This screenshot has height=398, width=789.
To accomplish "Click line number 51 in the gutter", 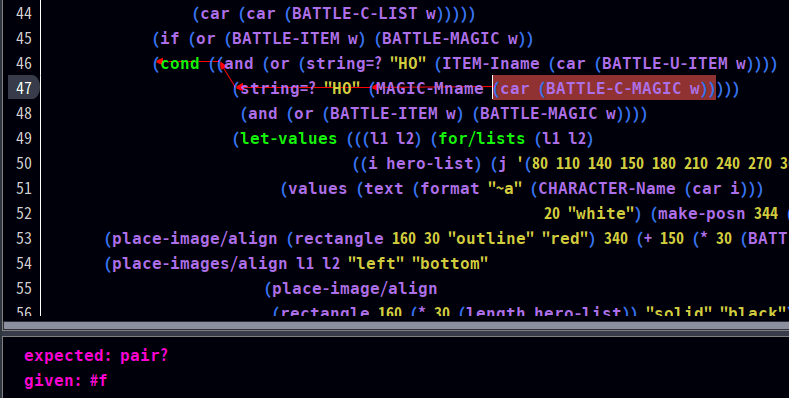I will (x=24, y=188).
